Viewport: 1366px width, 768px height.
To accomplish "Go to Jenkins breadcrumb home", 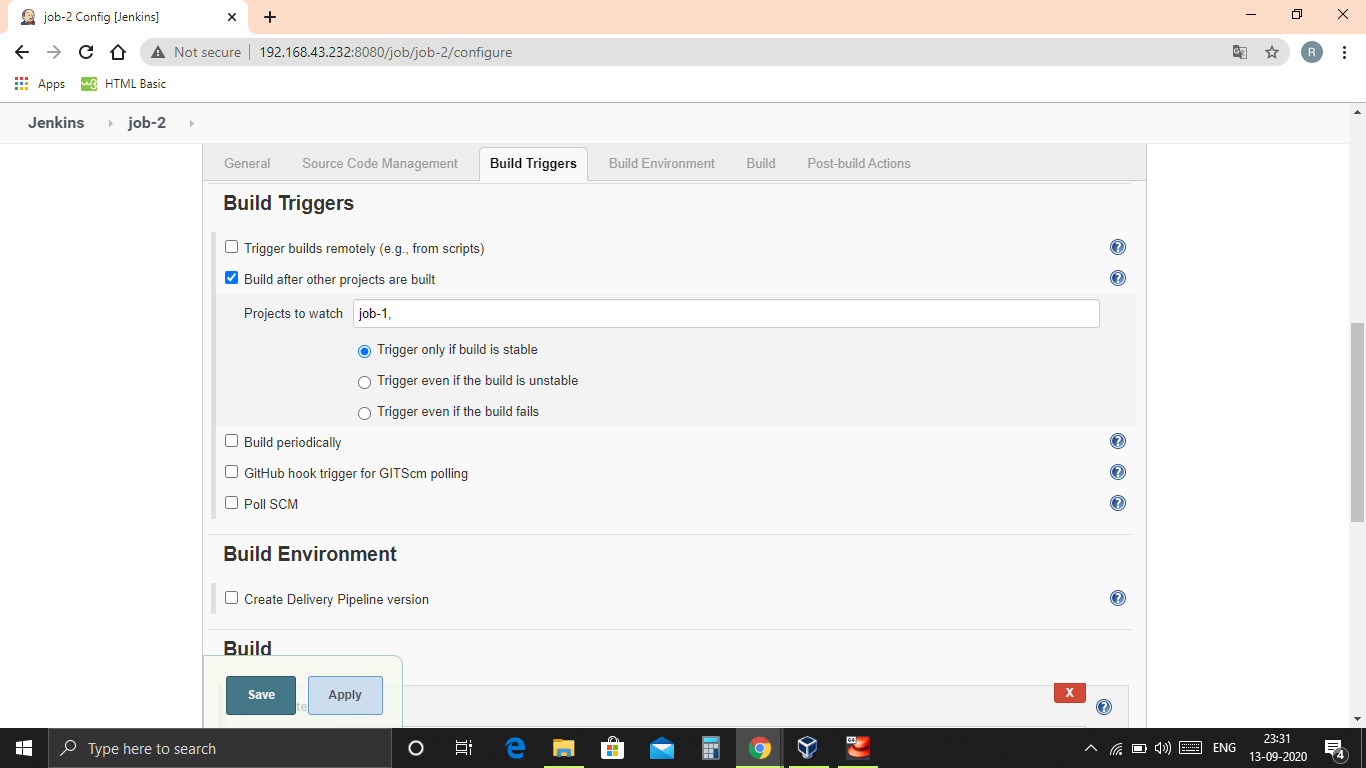I will tap(56, 123).
